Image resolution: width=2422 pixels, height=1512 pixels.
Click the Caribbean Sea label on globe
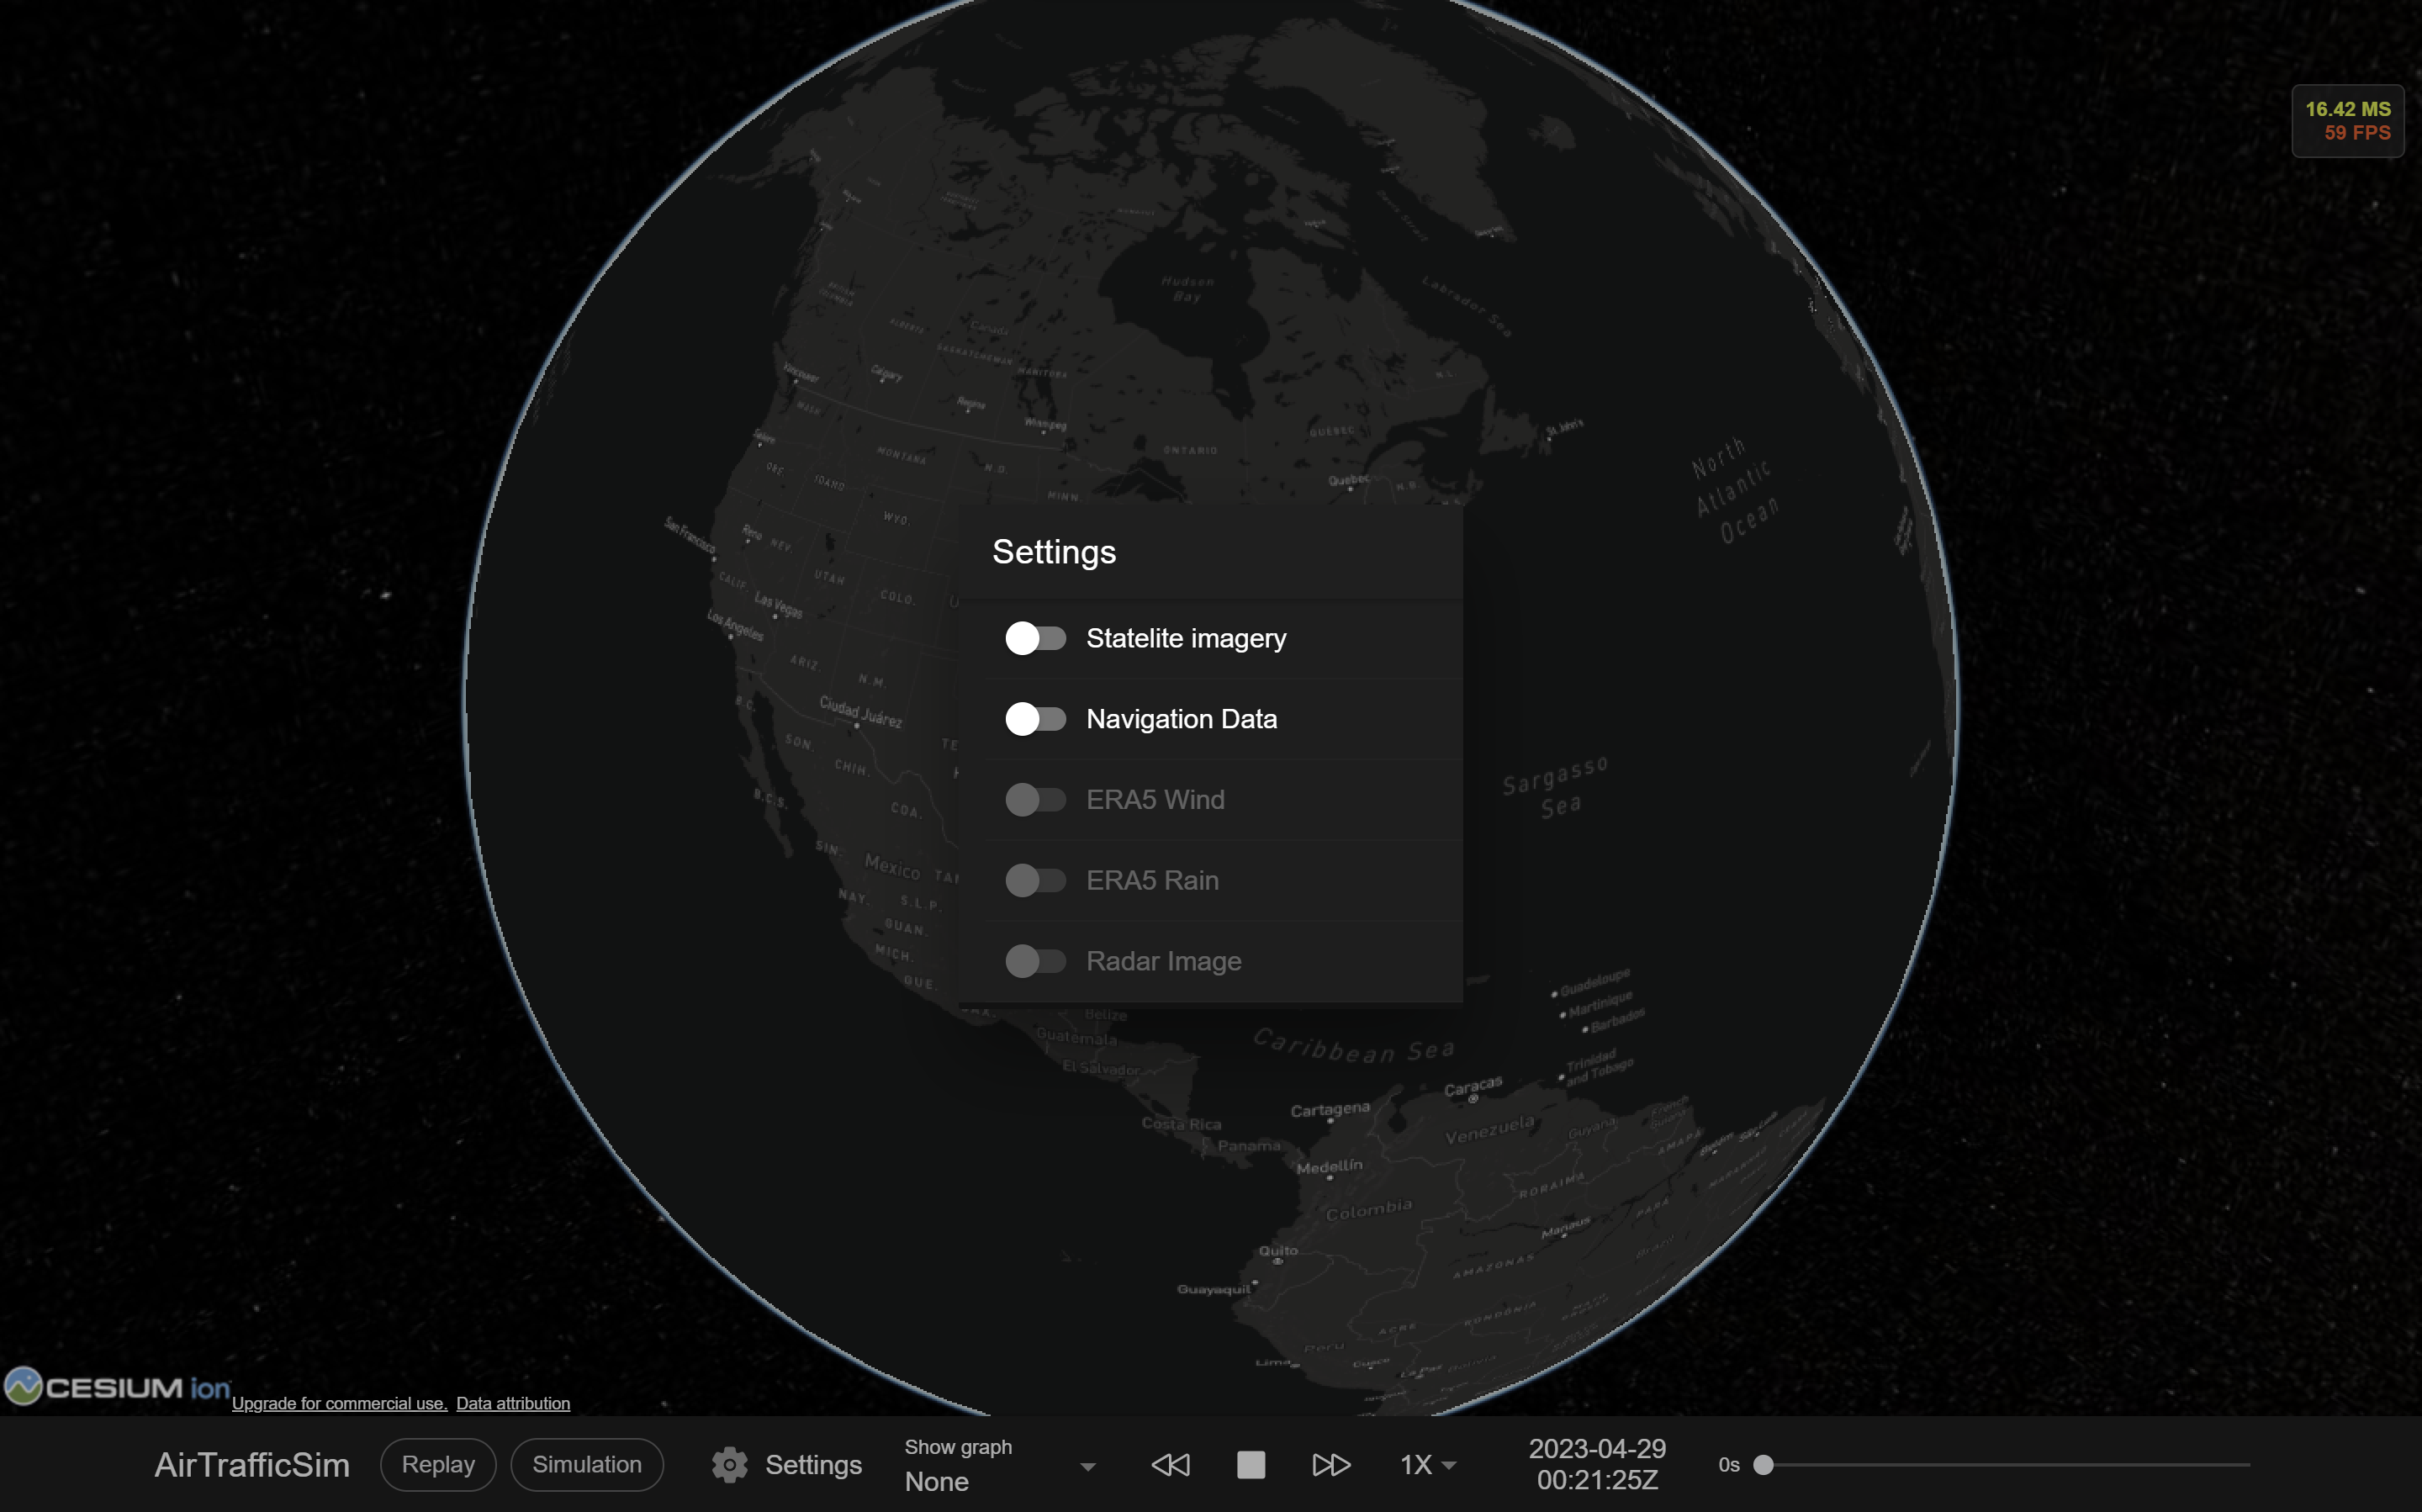tap(1354, 1046)
